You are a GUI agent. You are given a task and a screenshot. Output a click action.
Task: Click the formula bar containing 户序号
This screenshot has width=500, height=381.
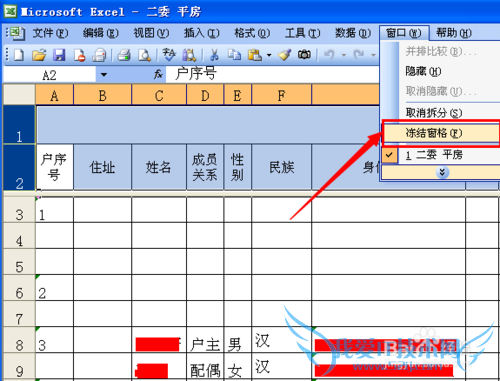[x=273, y=74]
